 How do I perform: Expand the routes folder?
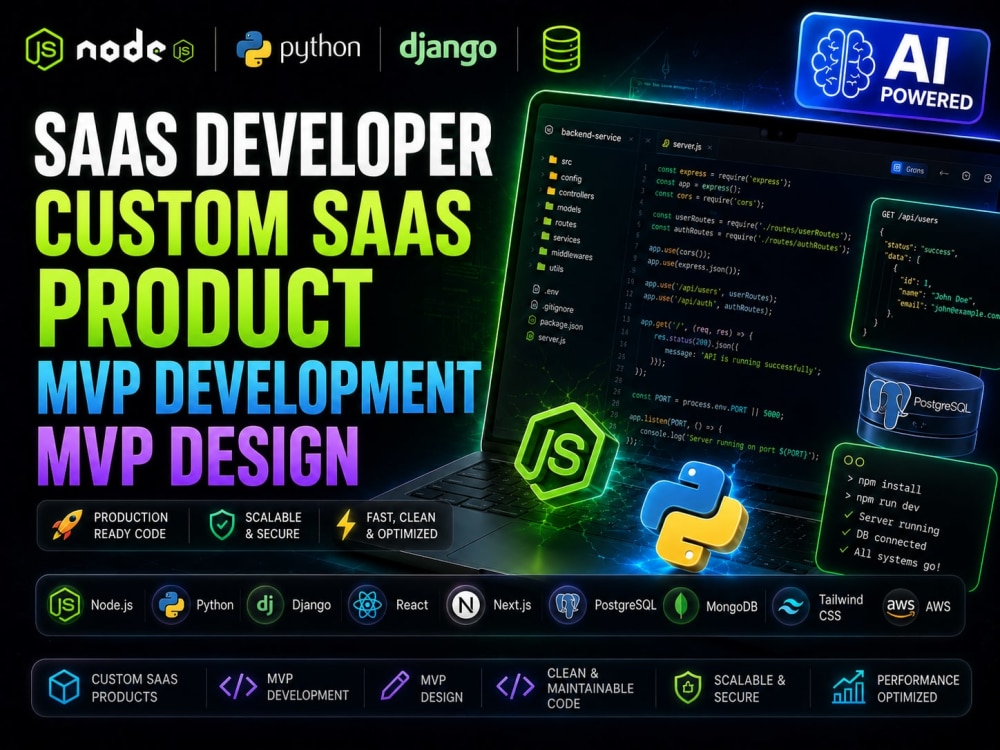tap(557, 223)
